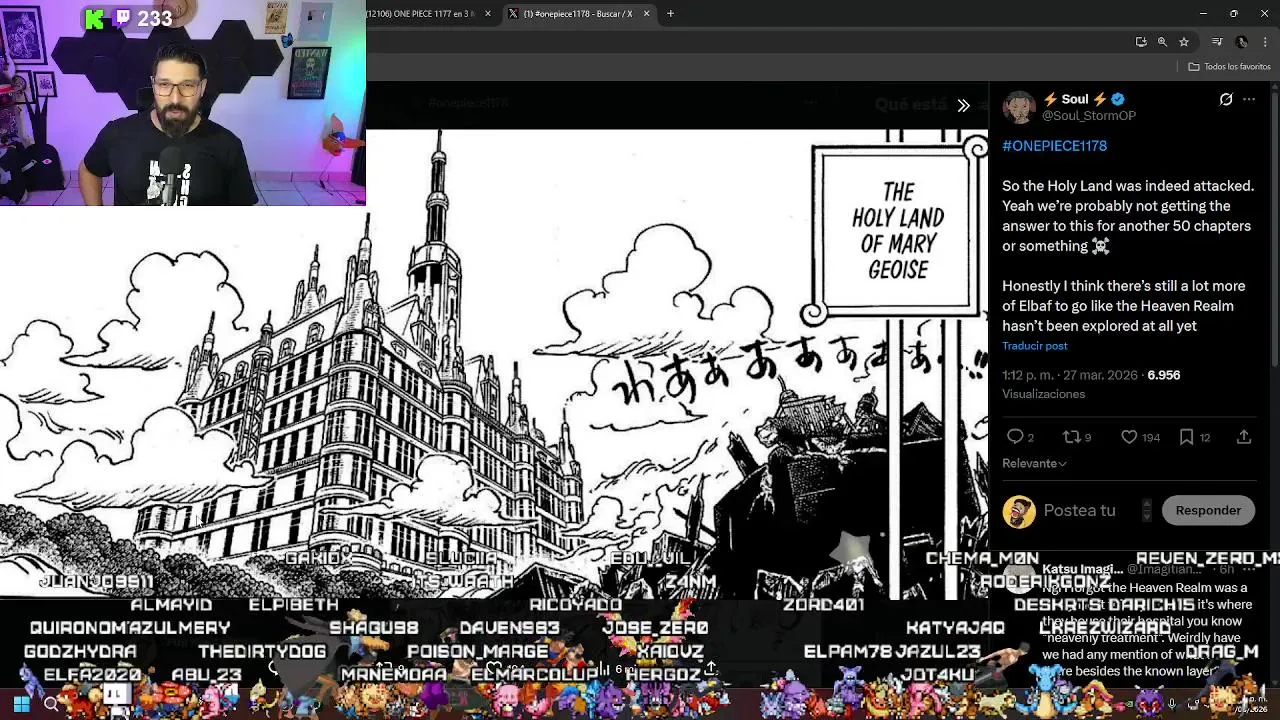This screenshot has width=1280, height=720.
Task: Open Soul's profile avatar
Action: [x=1019, y=107]
